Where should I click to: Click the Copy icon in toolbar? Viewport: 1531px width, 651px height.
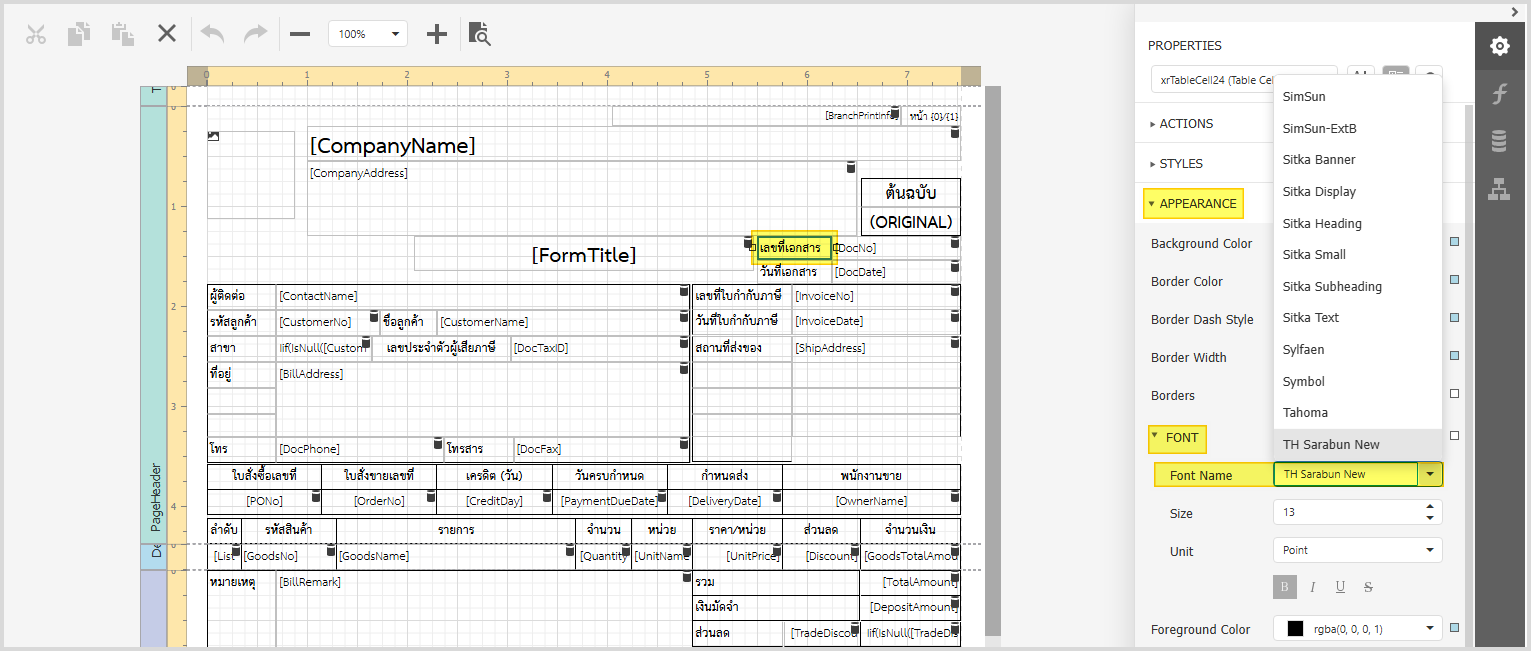[x=79, y=34]
